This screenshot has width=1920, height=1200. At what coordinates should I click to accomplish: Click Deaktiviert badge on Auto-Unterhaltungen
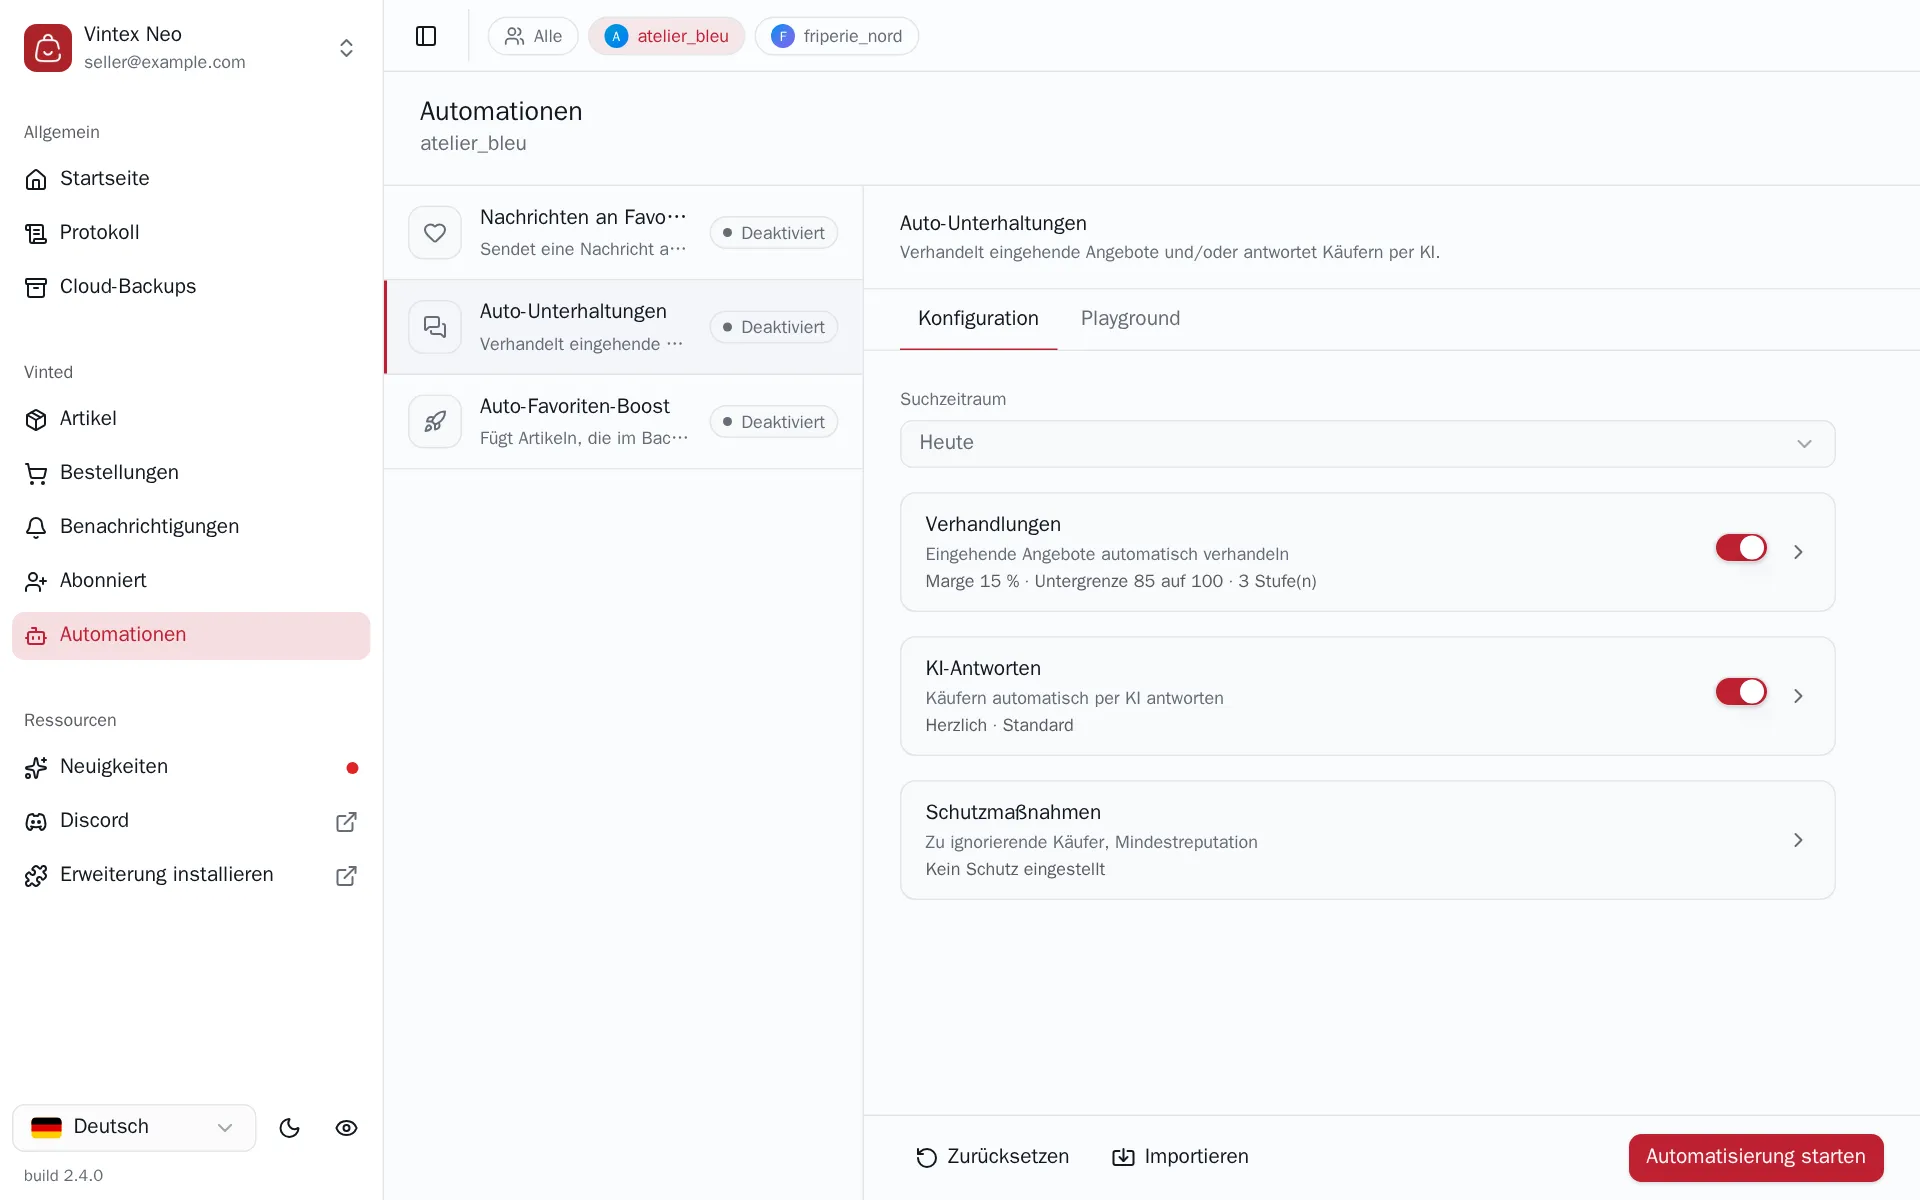click(774, 327)
